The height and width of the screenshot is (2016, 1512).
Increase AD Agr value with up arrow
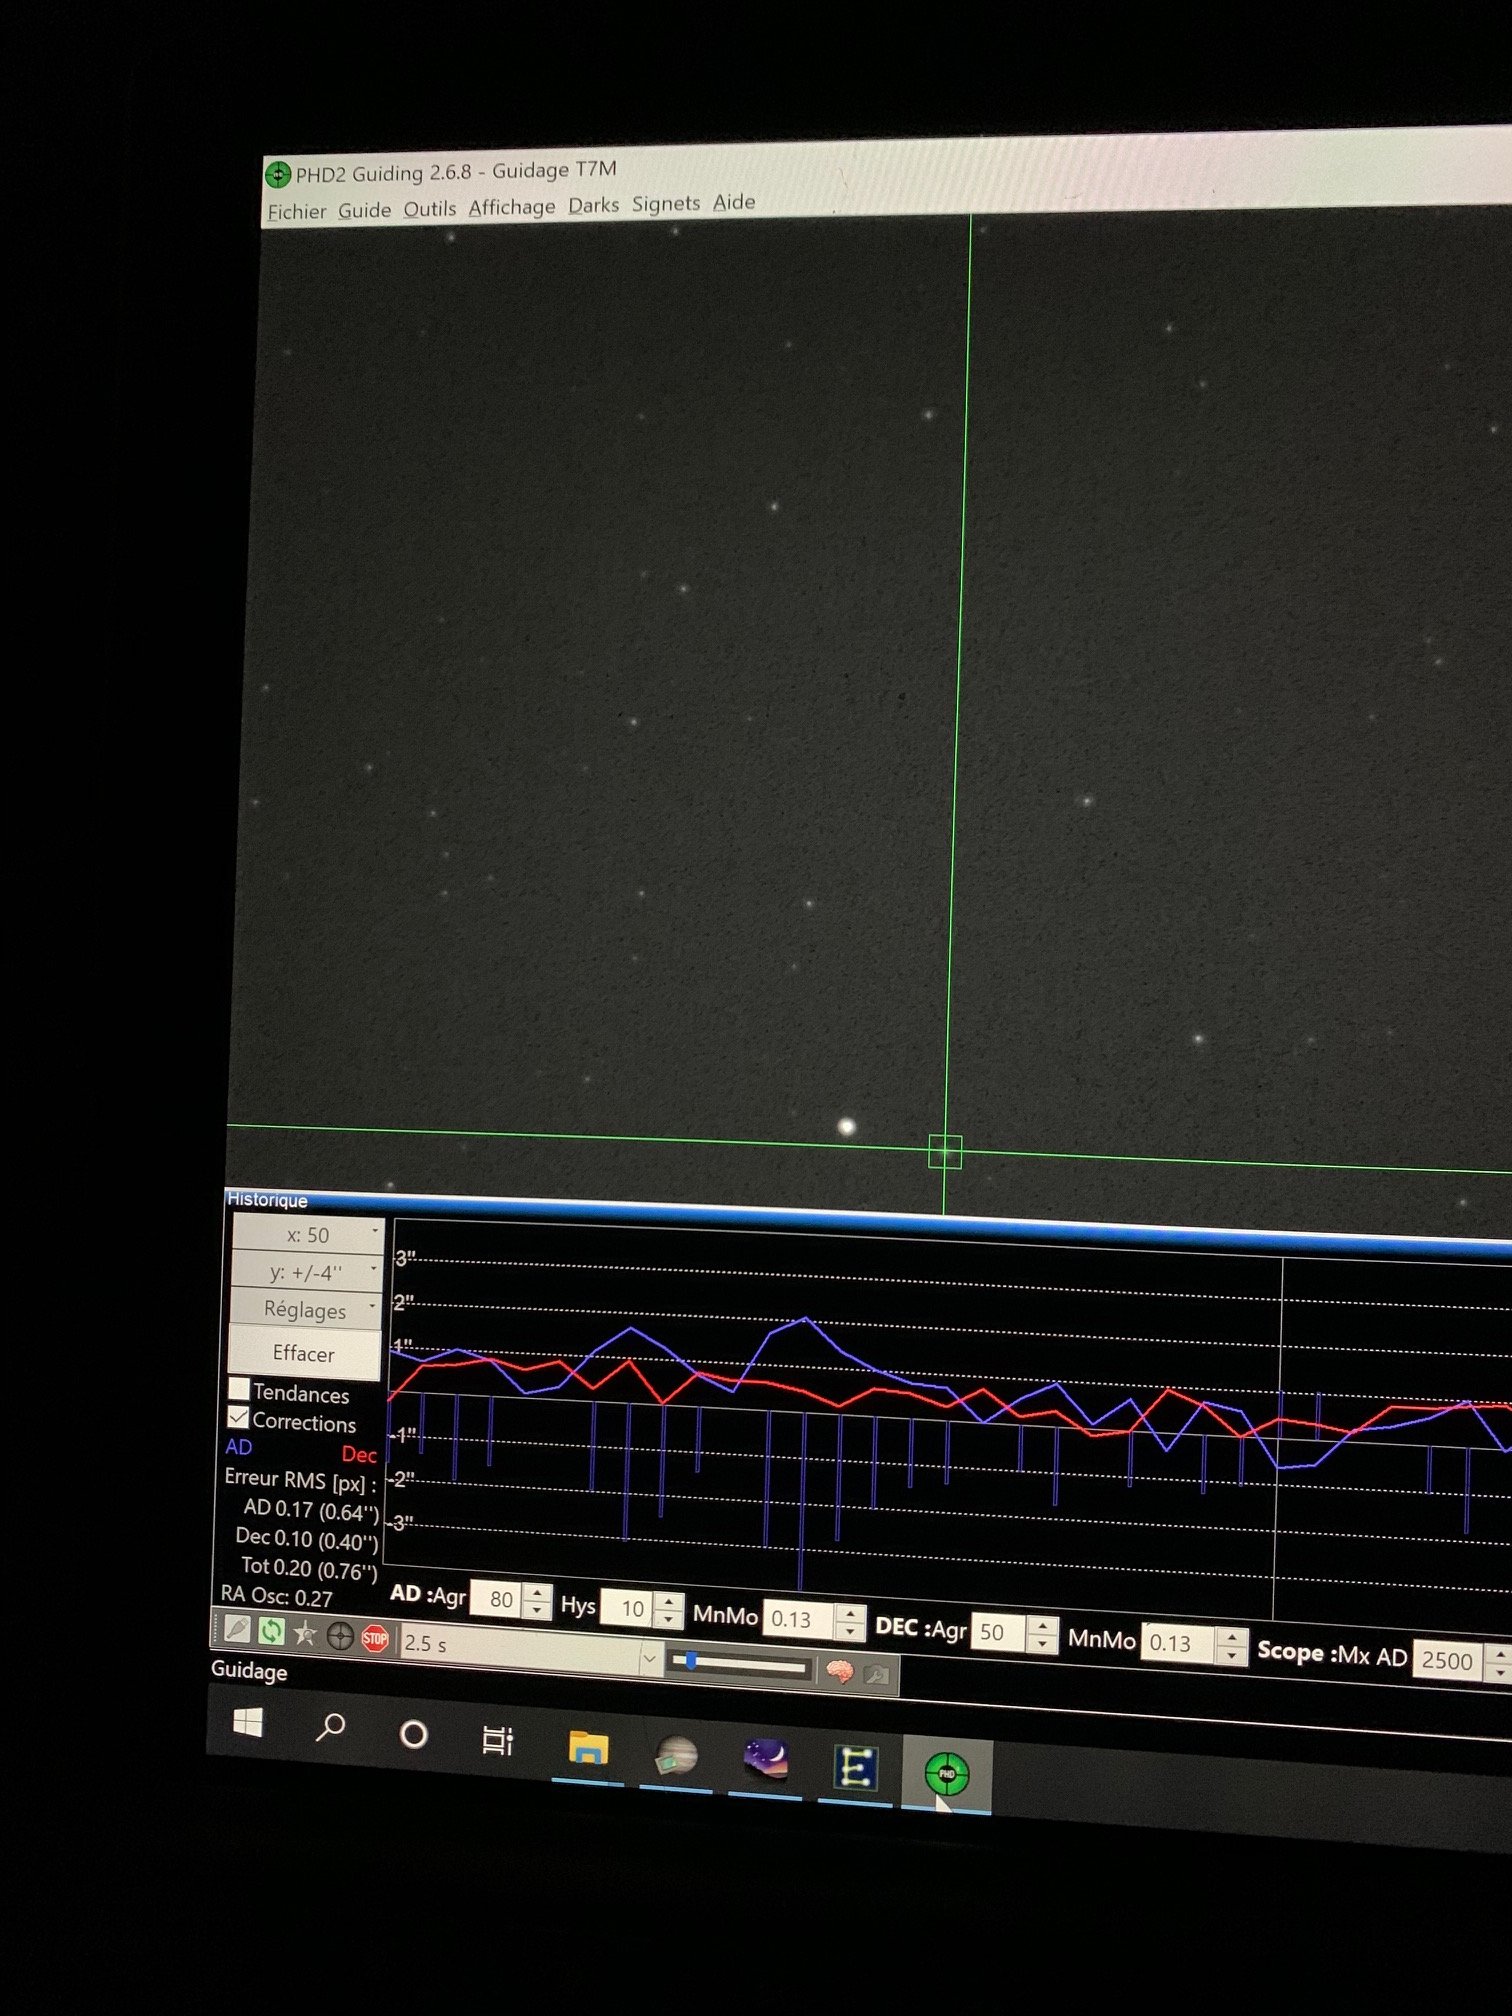[x=538, y=1592]
